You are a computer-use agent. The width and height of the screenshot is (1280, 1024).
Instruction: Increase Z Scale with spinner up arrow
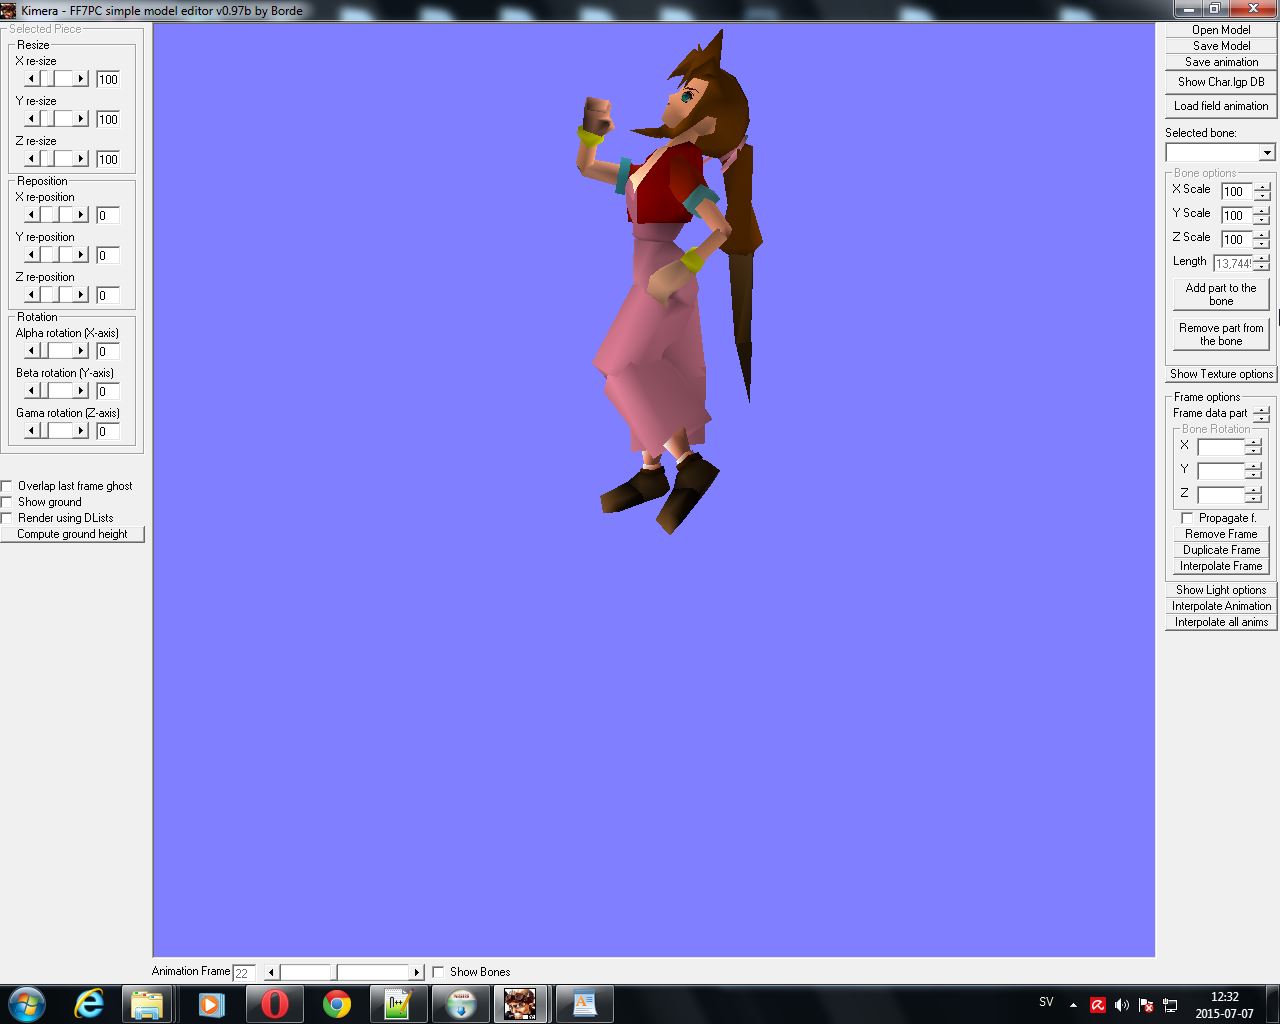(1262, 235)
